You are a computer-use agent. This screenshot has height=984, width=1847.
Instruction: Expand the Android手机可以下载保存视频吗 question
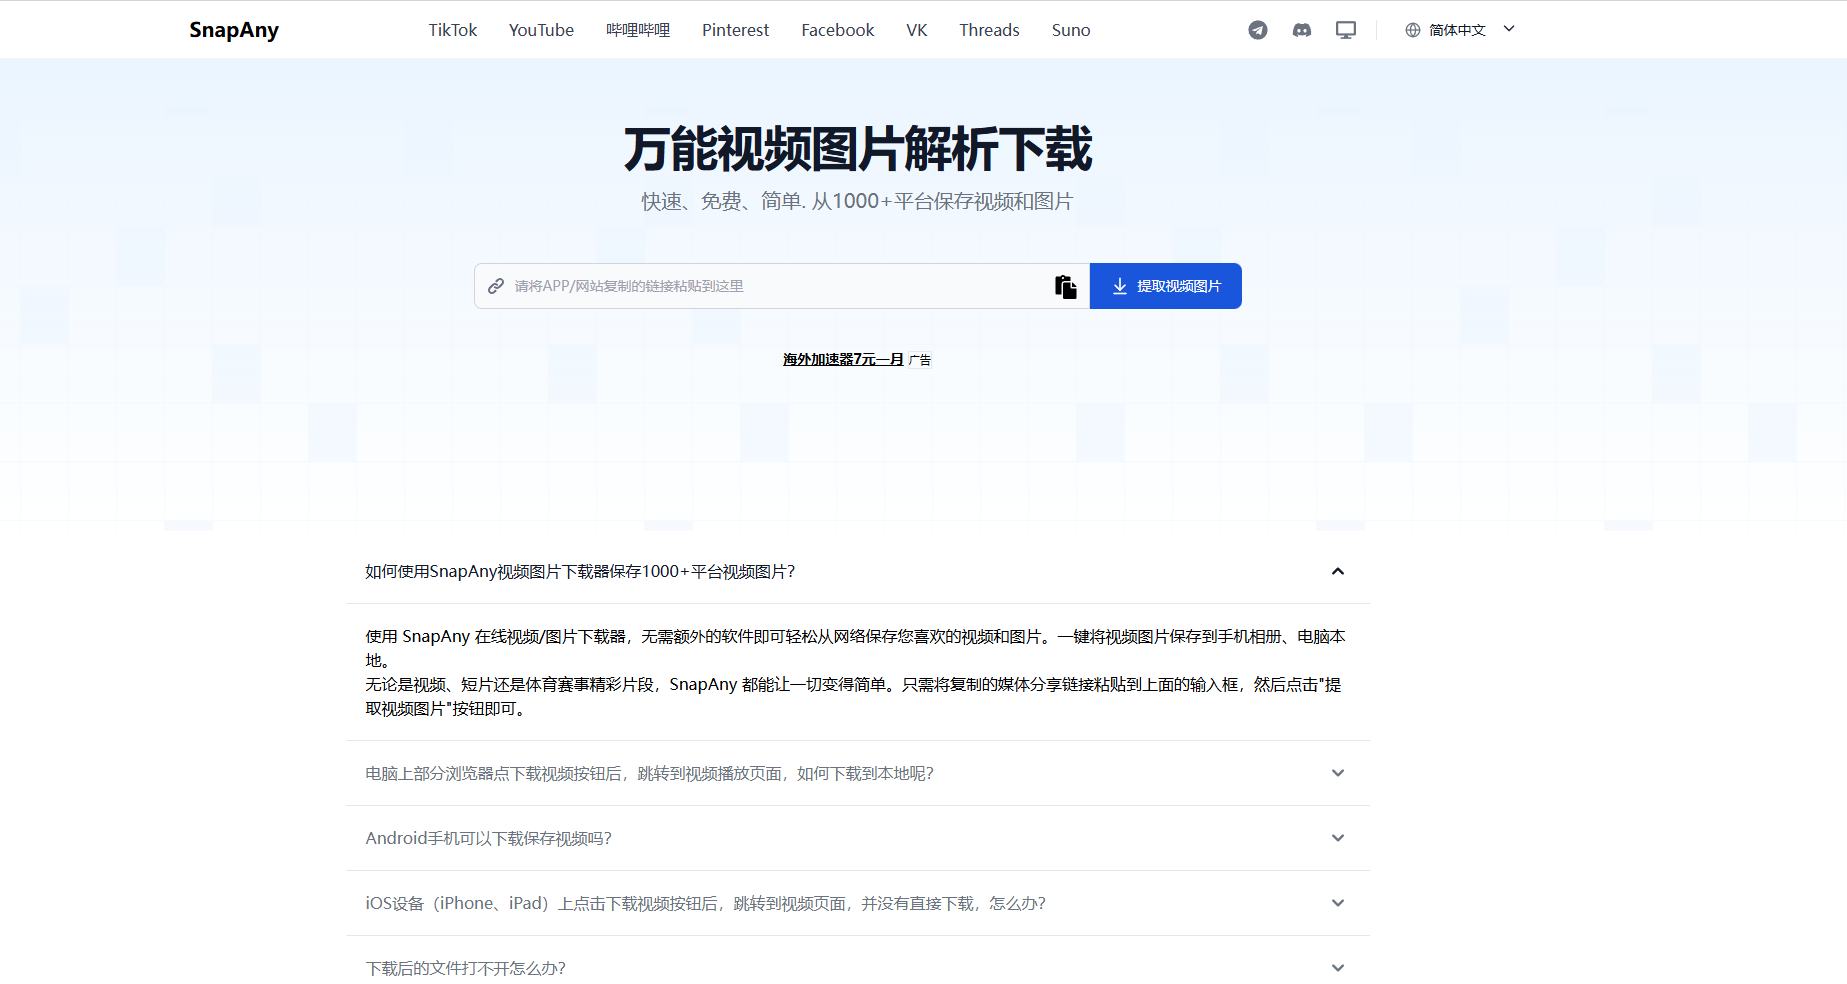857,838
